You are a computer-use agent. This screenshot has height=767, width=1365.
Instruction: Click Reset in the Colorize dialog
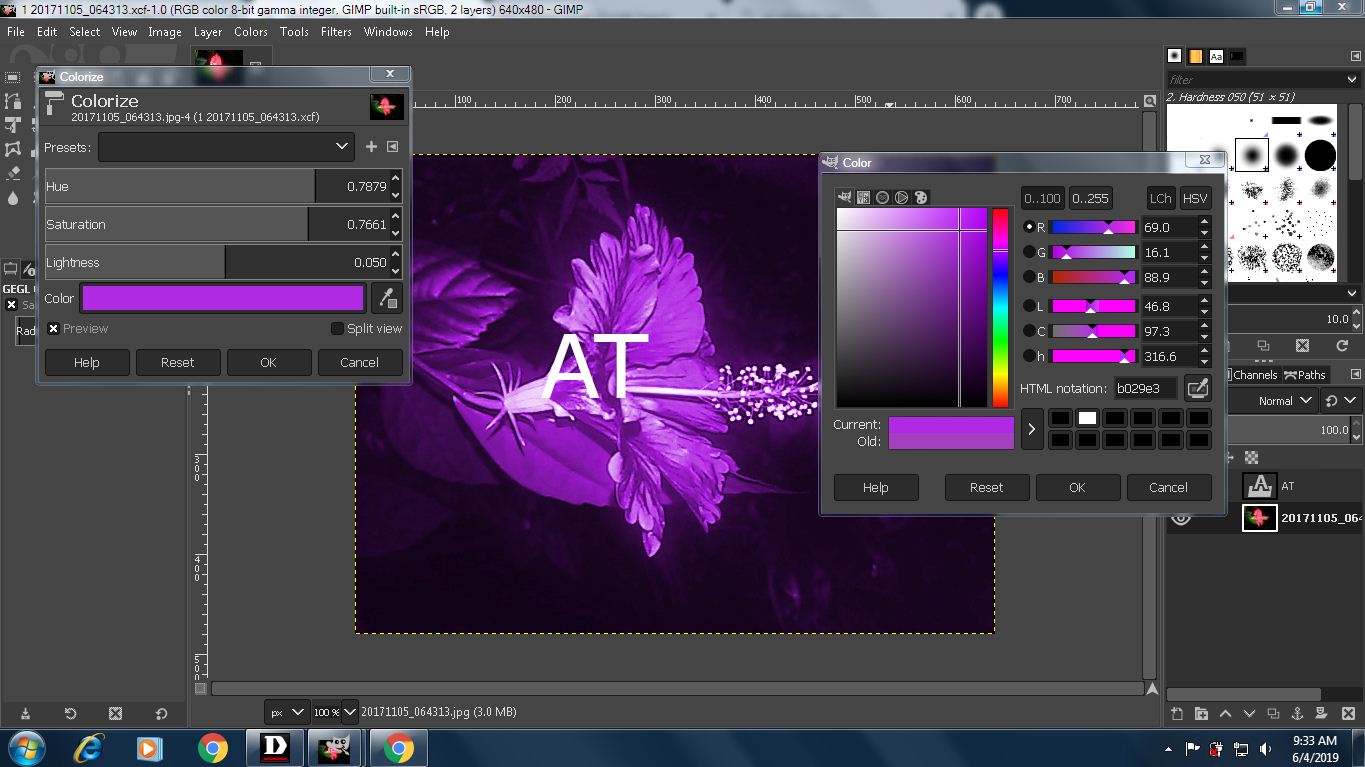click(177, 362)
